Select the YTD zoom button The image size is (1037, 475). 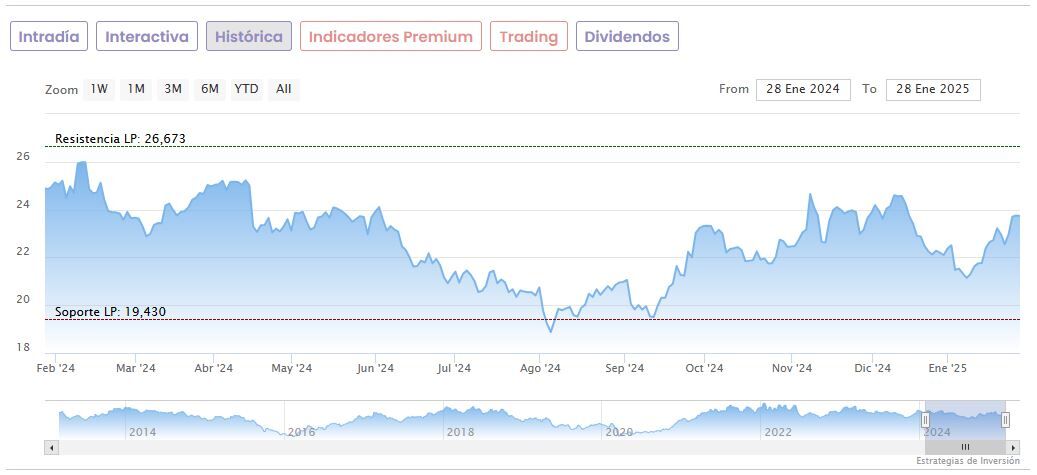pyautogui.click(x=246, y=89)
